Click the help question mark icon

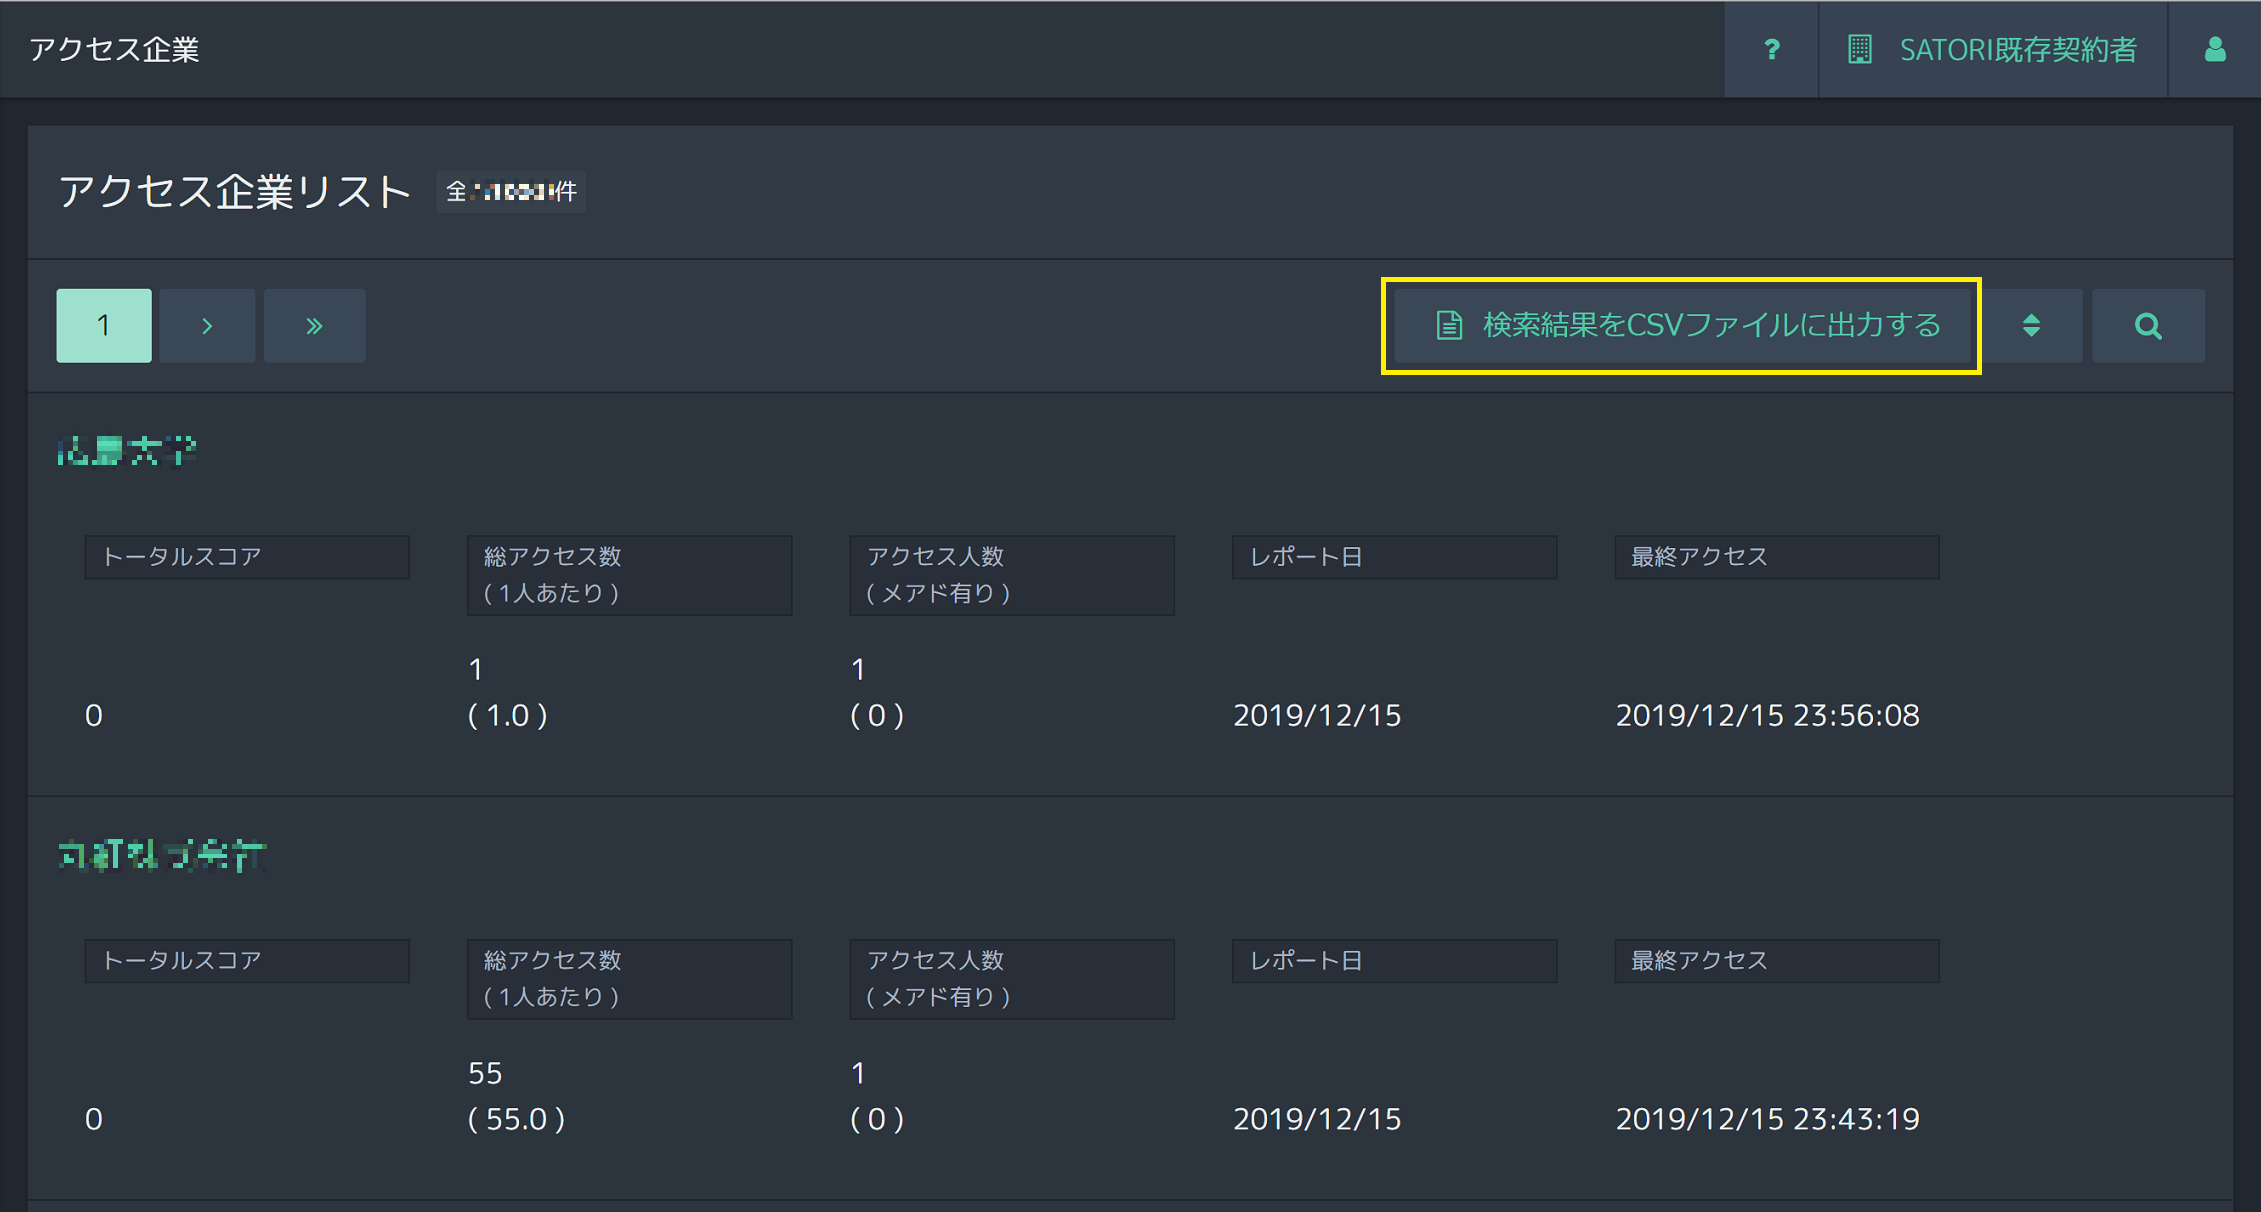[x=1771, y=49]
